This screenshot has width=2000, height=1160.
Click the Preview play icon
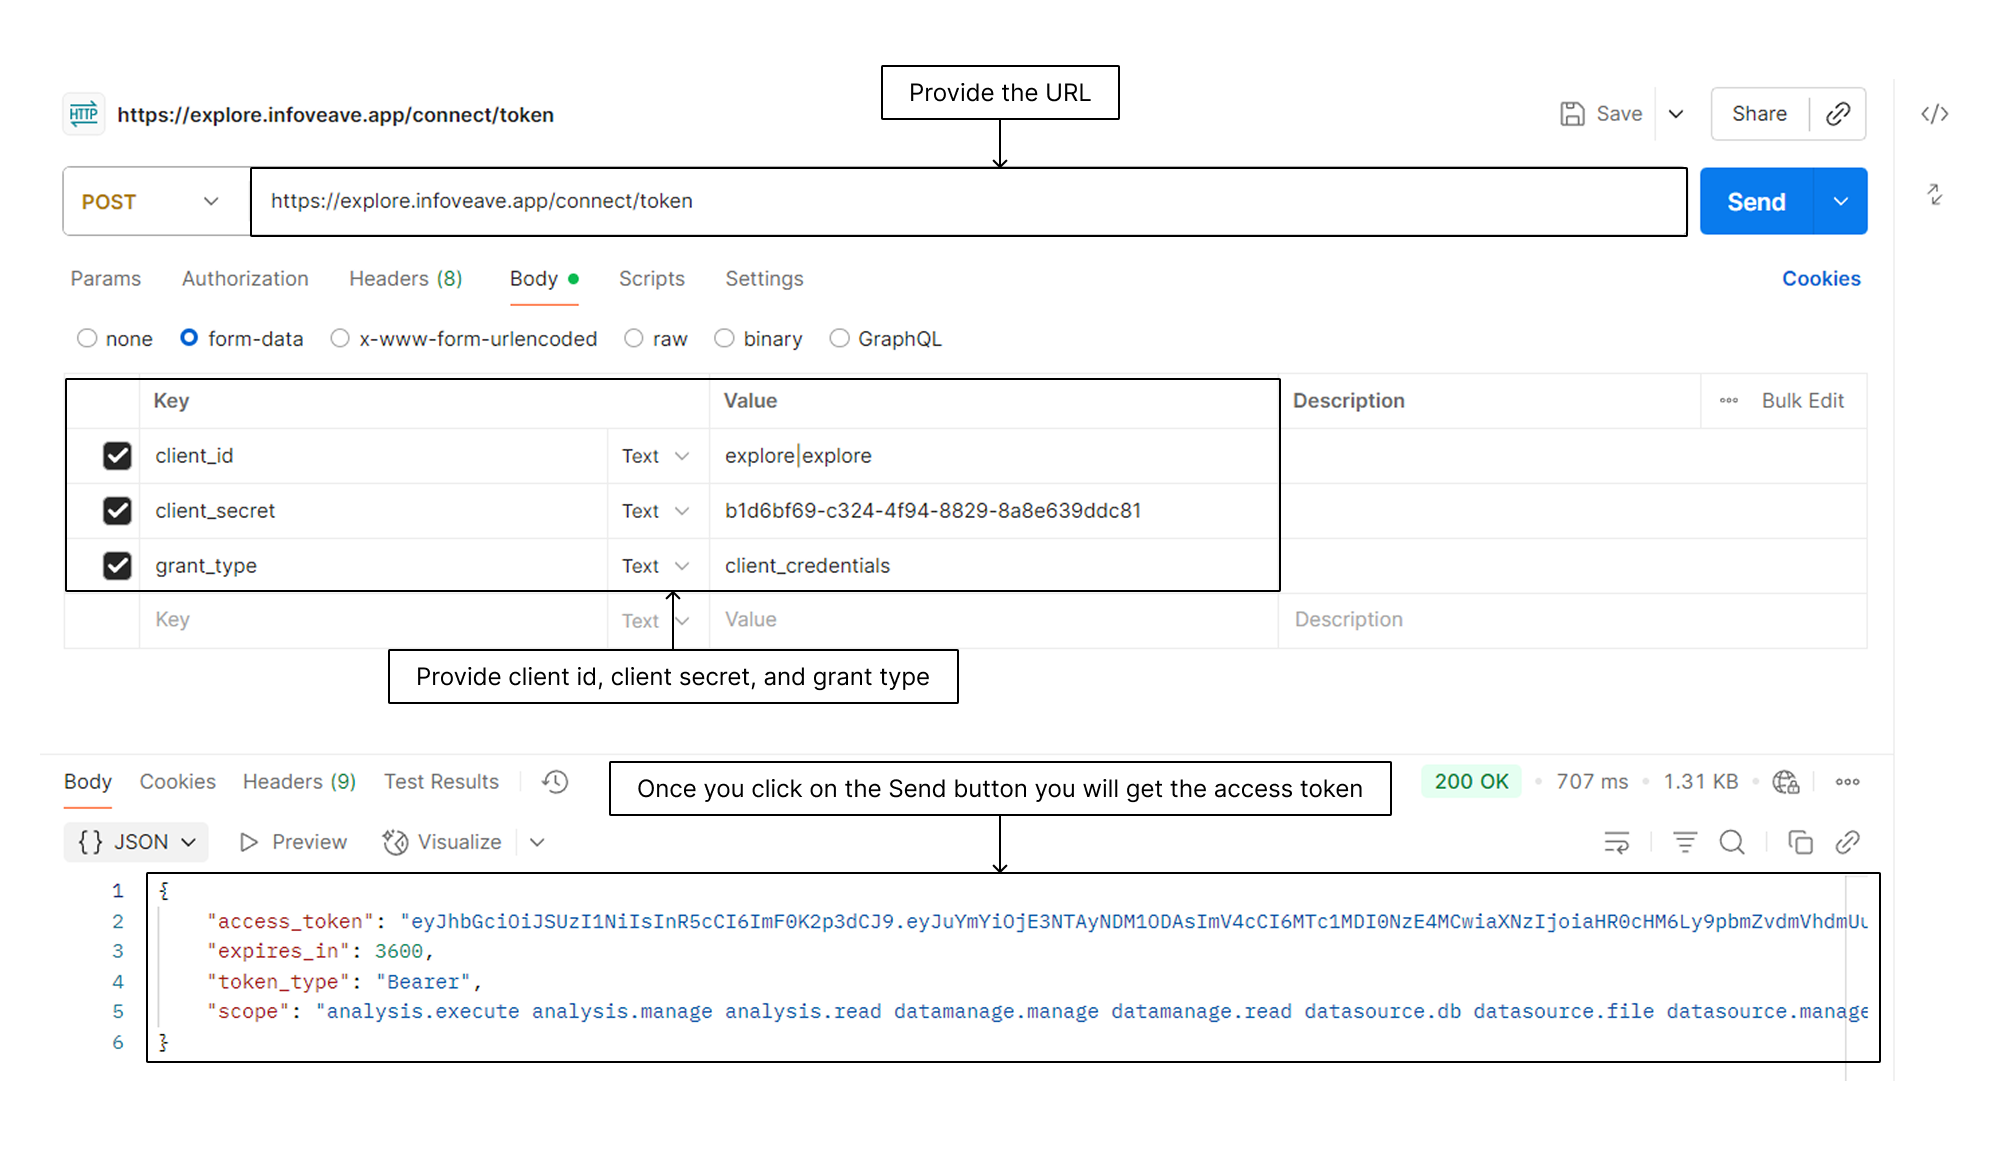(x=249, y=843)
